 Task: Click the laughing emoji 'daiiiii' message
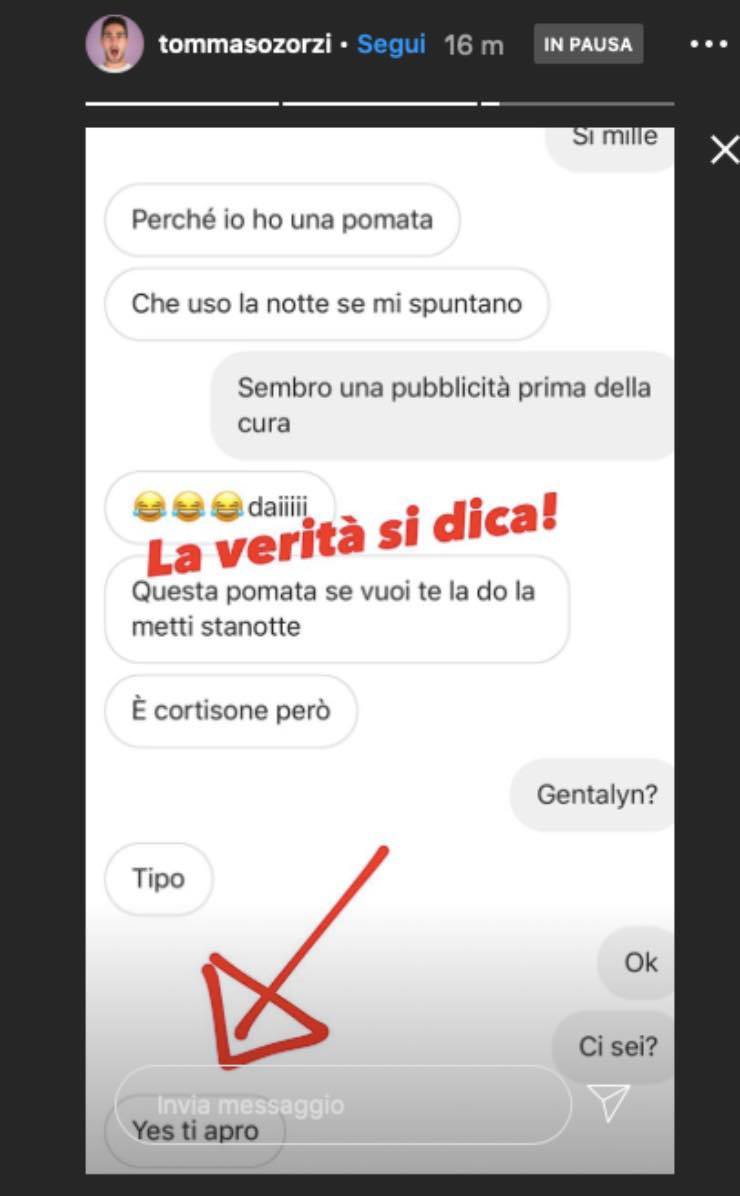tap(220, 506)
